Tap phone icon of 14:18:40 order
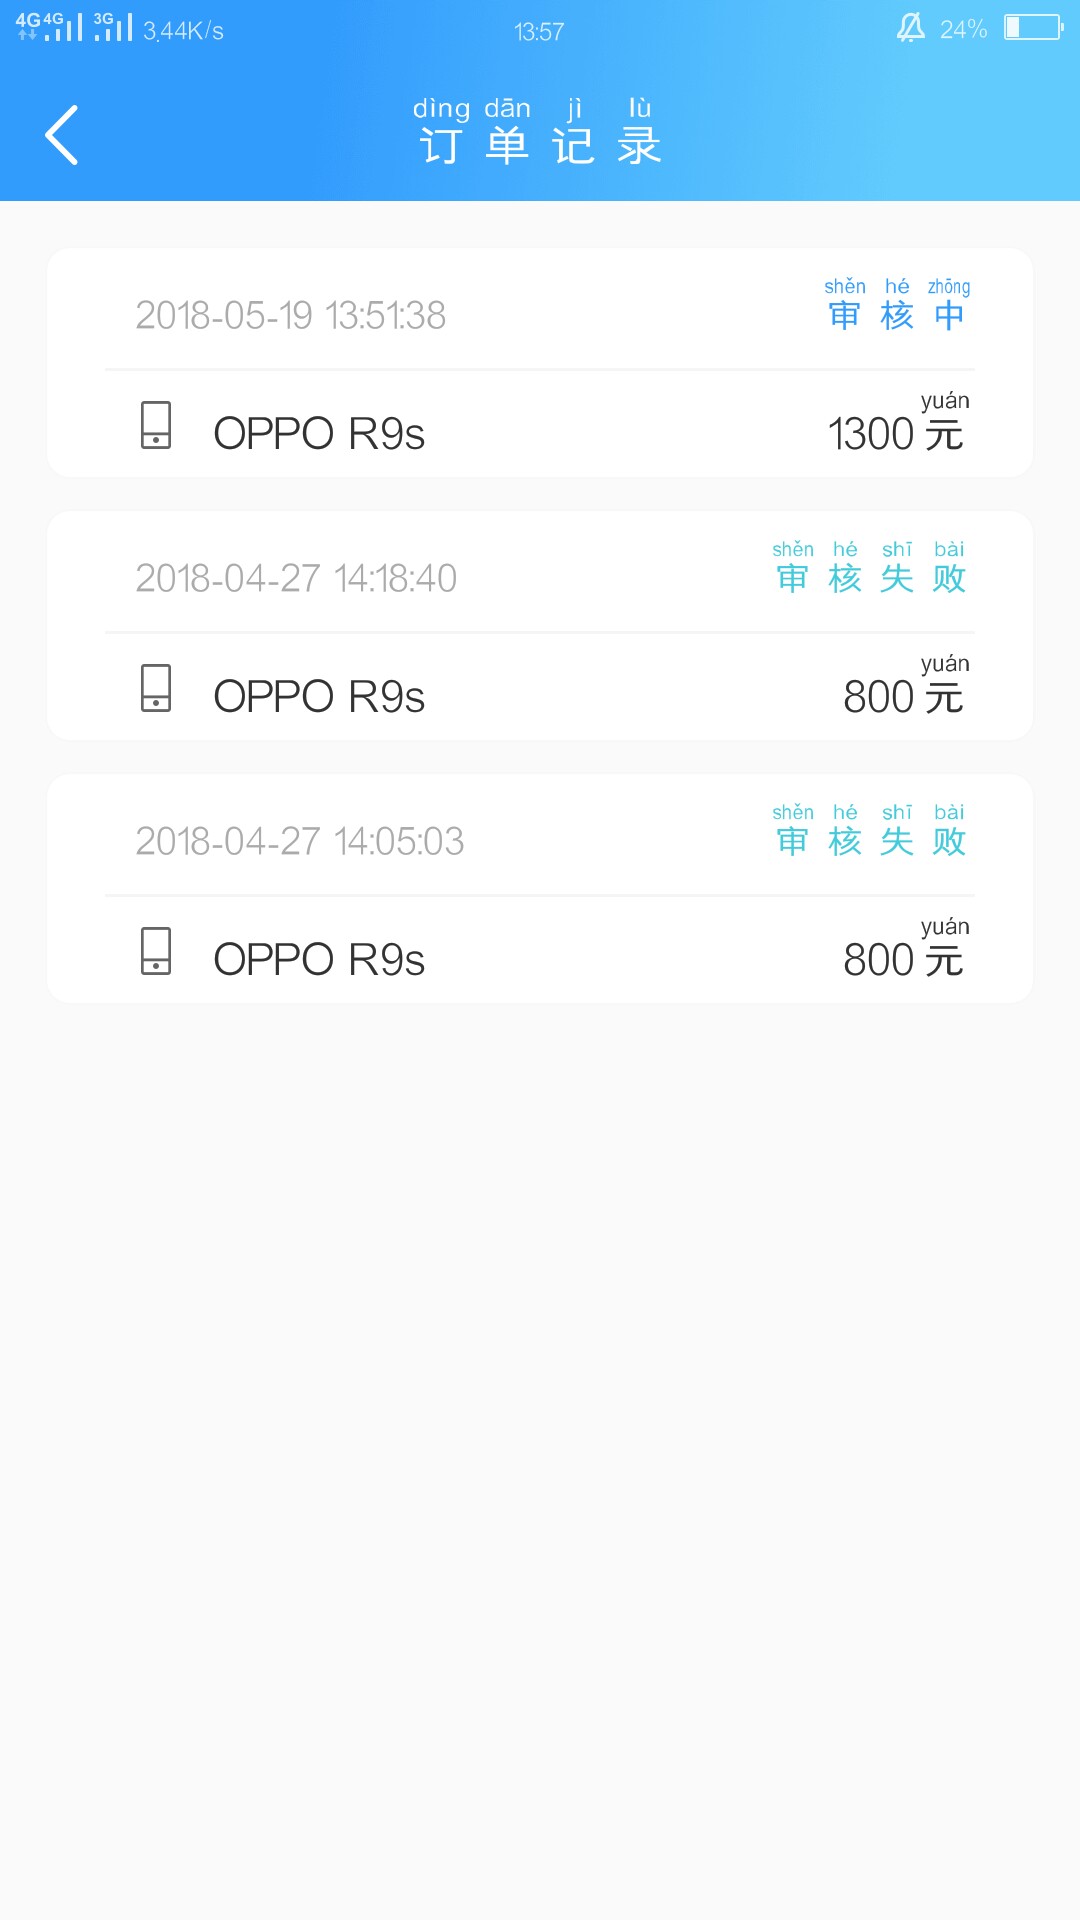Screen dimensions: 1080x1920 coord(156,688)
